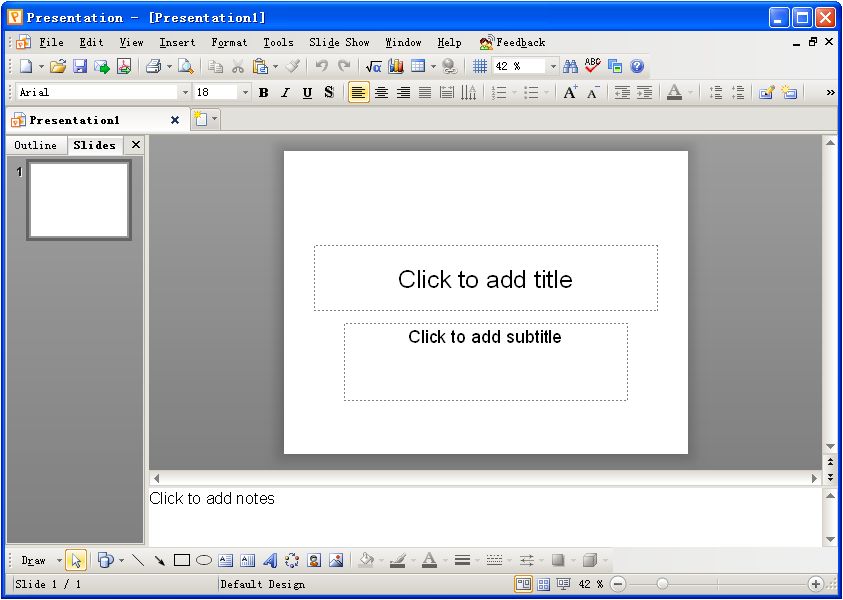Select slide 1 thumbnail
Image resolution: width=843 pixels, height=600 pixels.
[79, 200]
